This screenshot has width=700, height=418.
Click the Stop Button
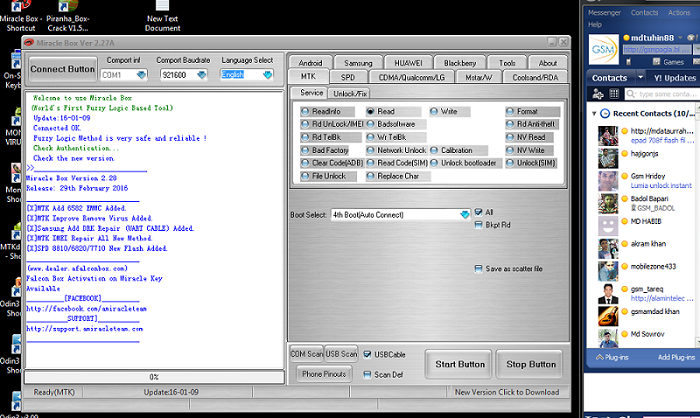531,364
